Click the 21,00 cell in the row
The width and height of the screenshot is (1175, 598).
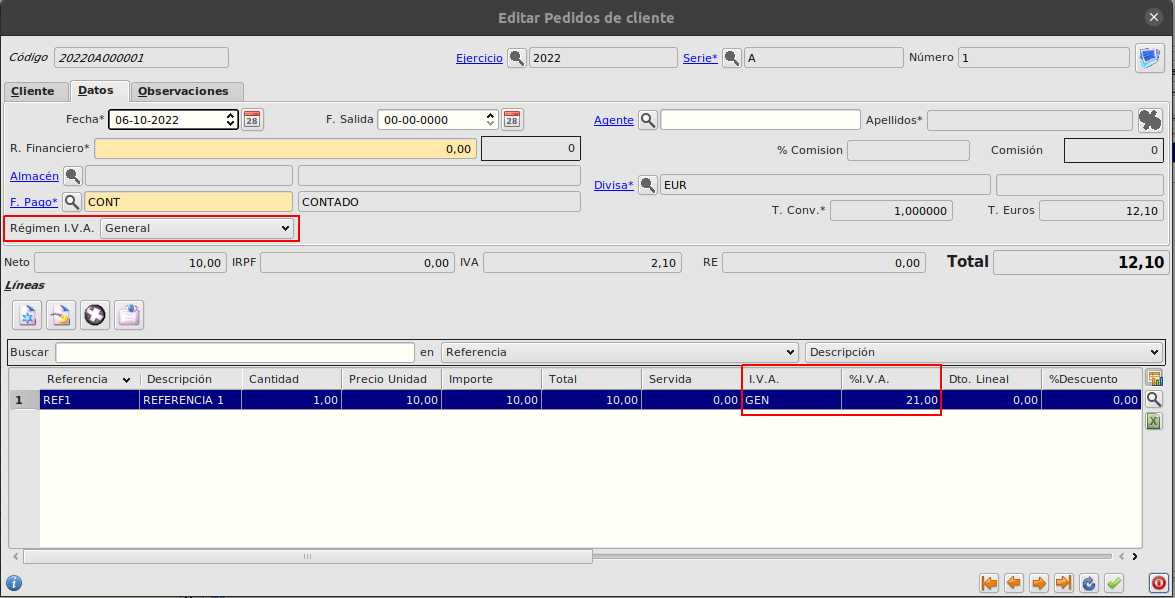(x=892, y=400)
